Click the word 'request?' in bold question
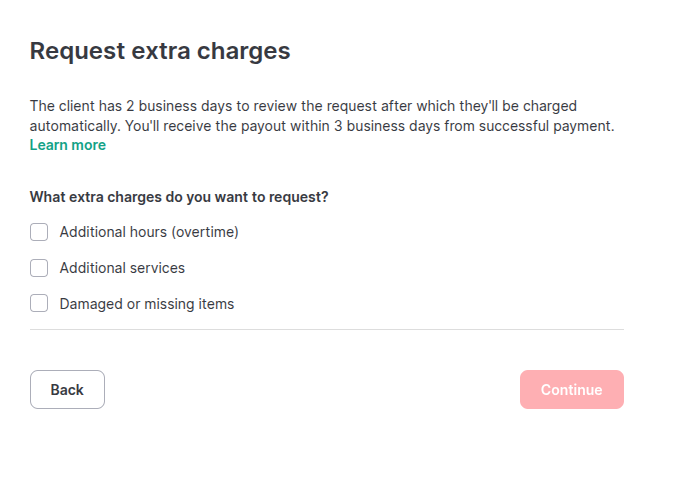This screenshot has height=481, width=673. pos(298,197)
